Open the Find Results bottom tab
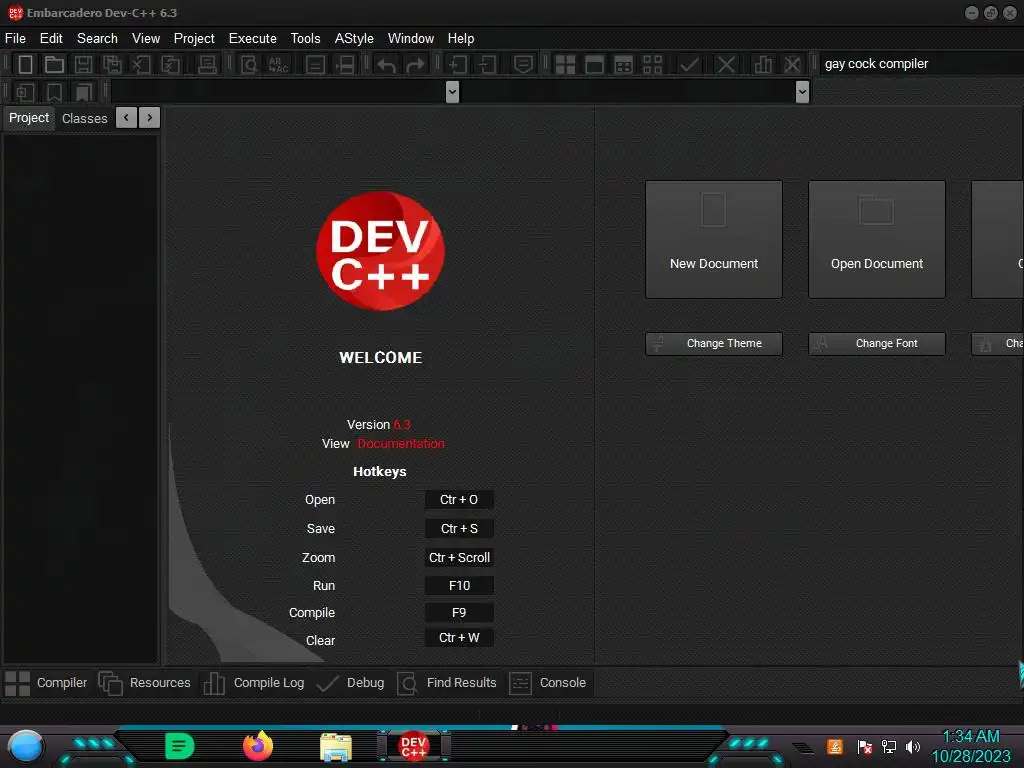Screen dimensions: 1024x768 click(447, 683)
